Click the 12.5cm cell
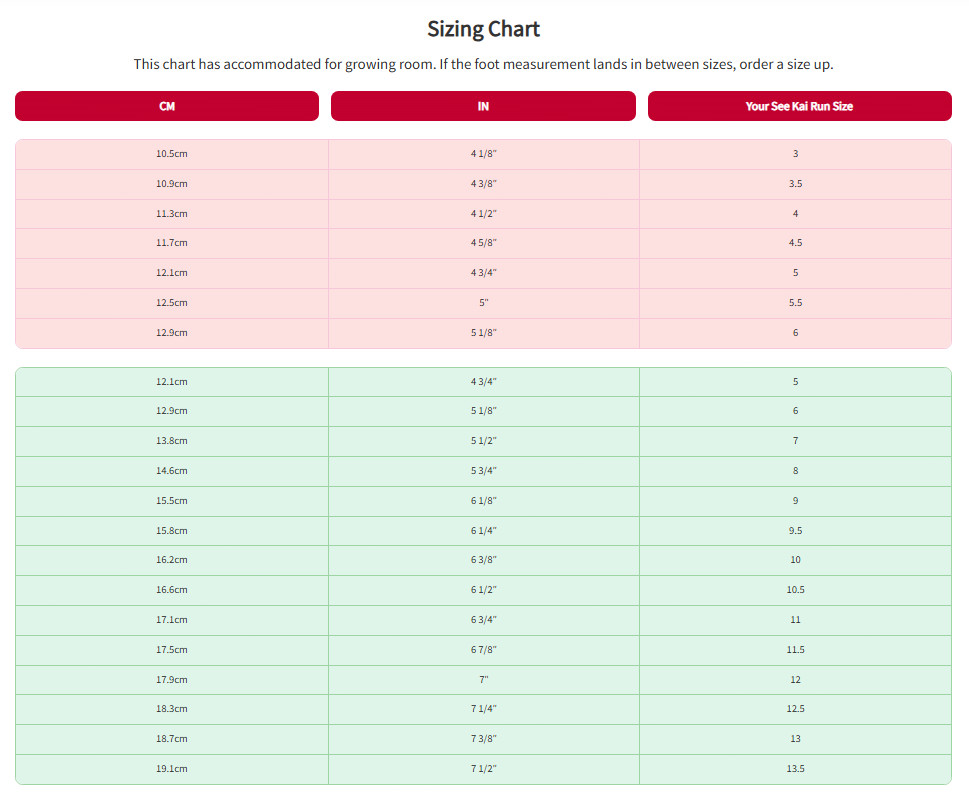 coord(172,303)
